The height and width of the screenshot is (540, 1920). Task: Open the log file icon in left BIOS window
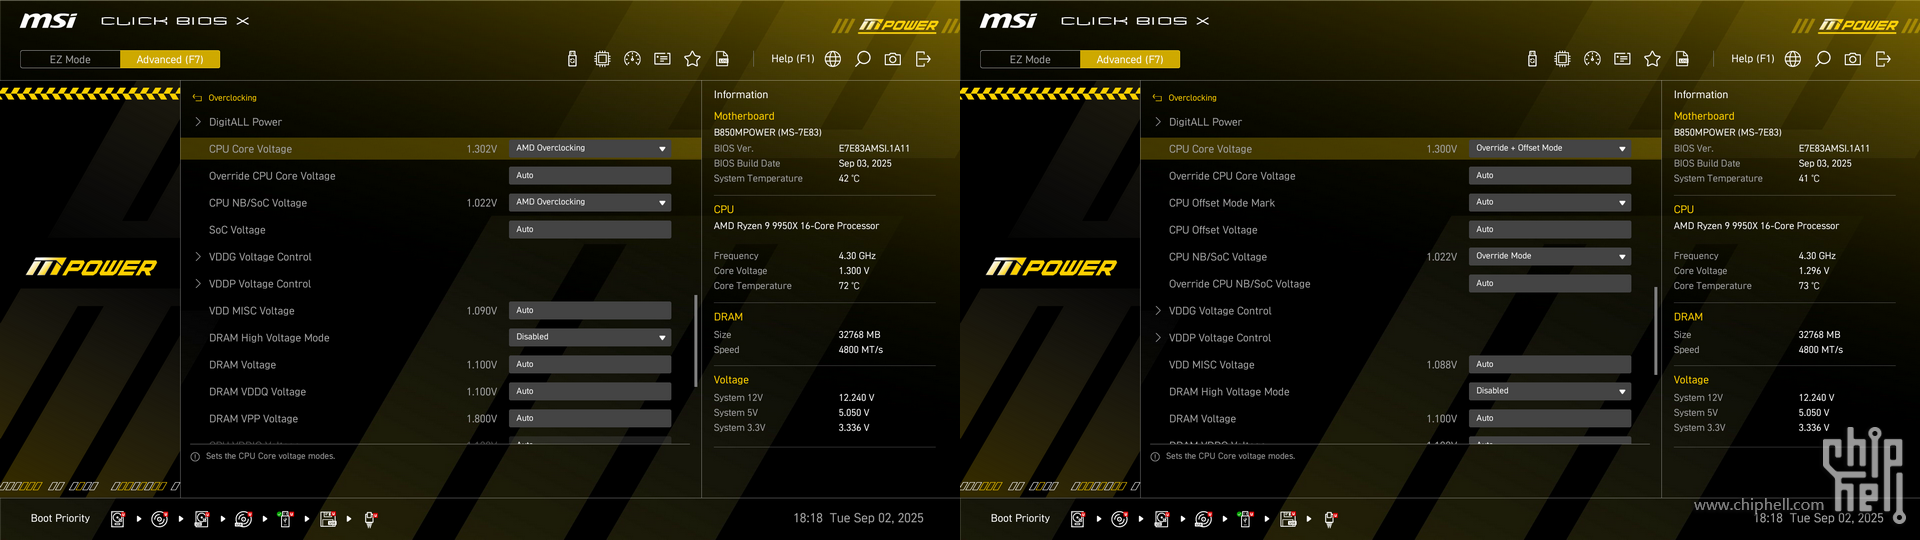[x=722, y=59]
